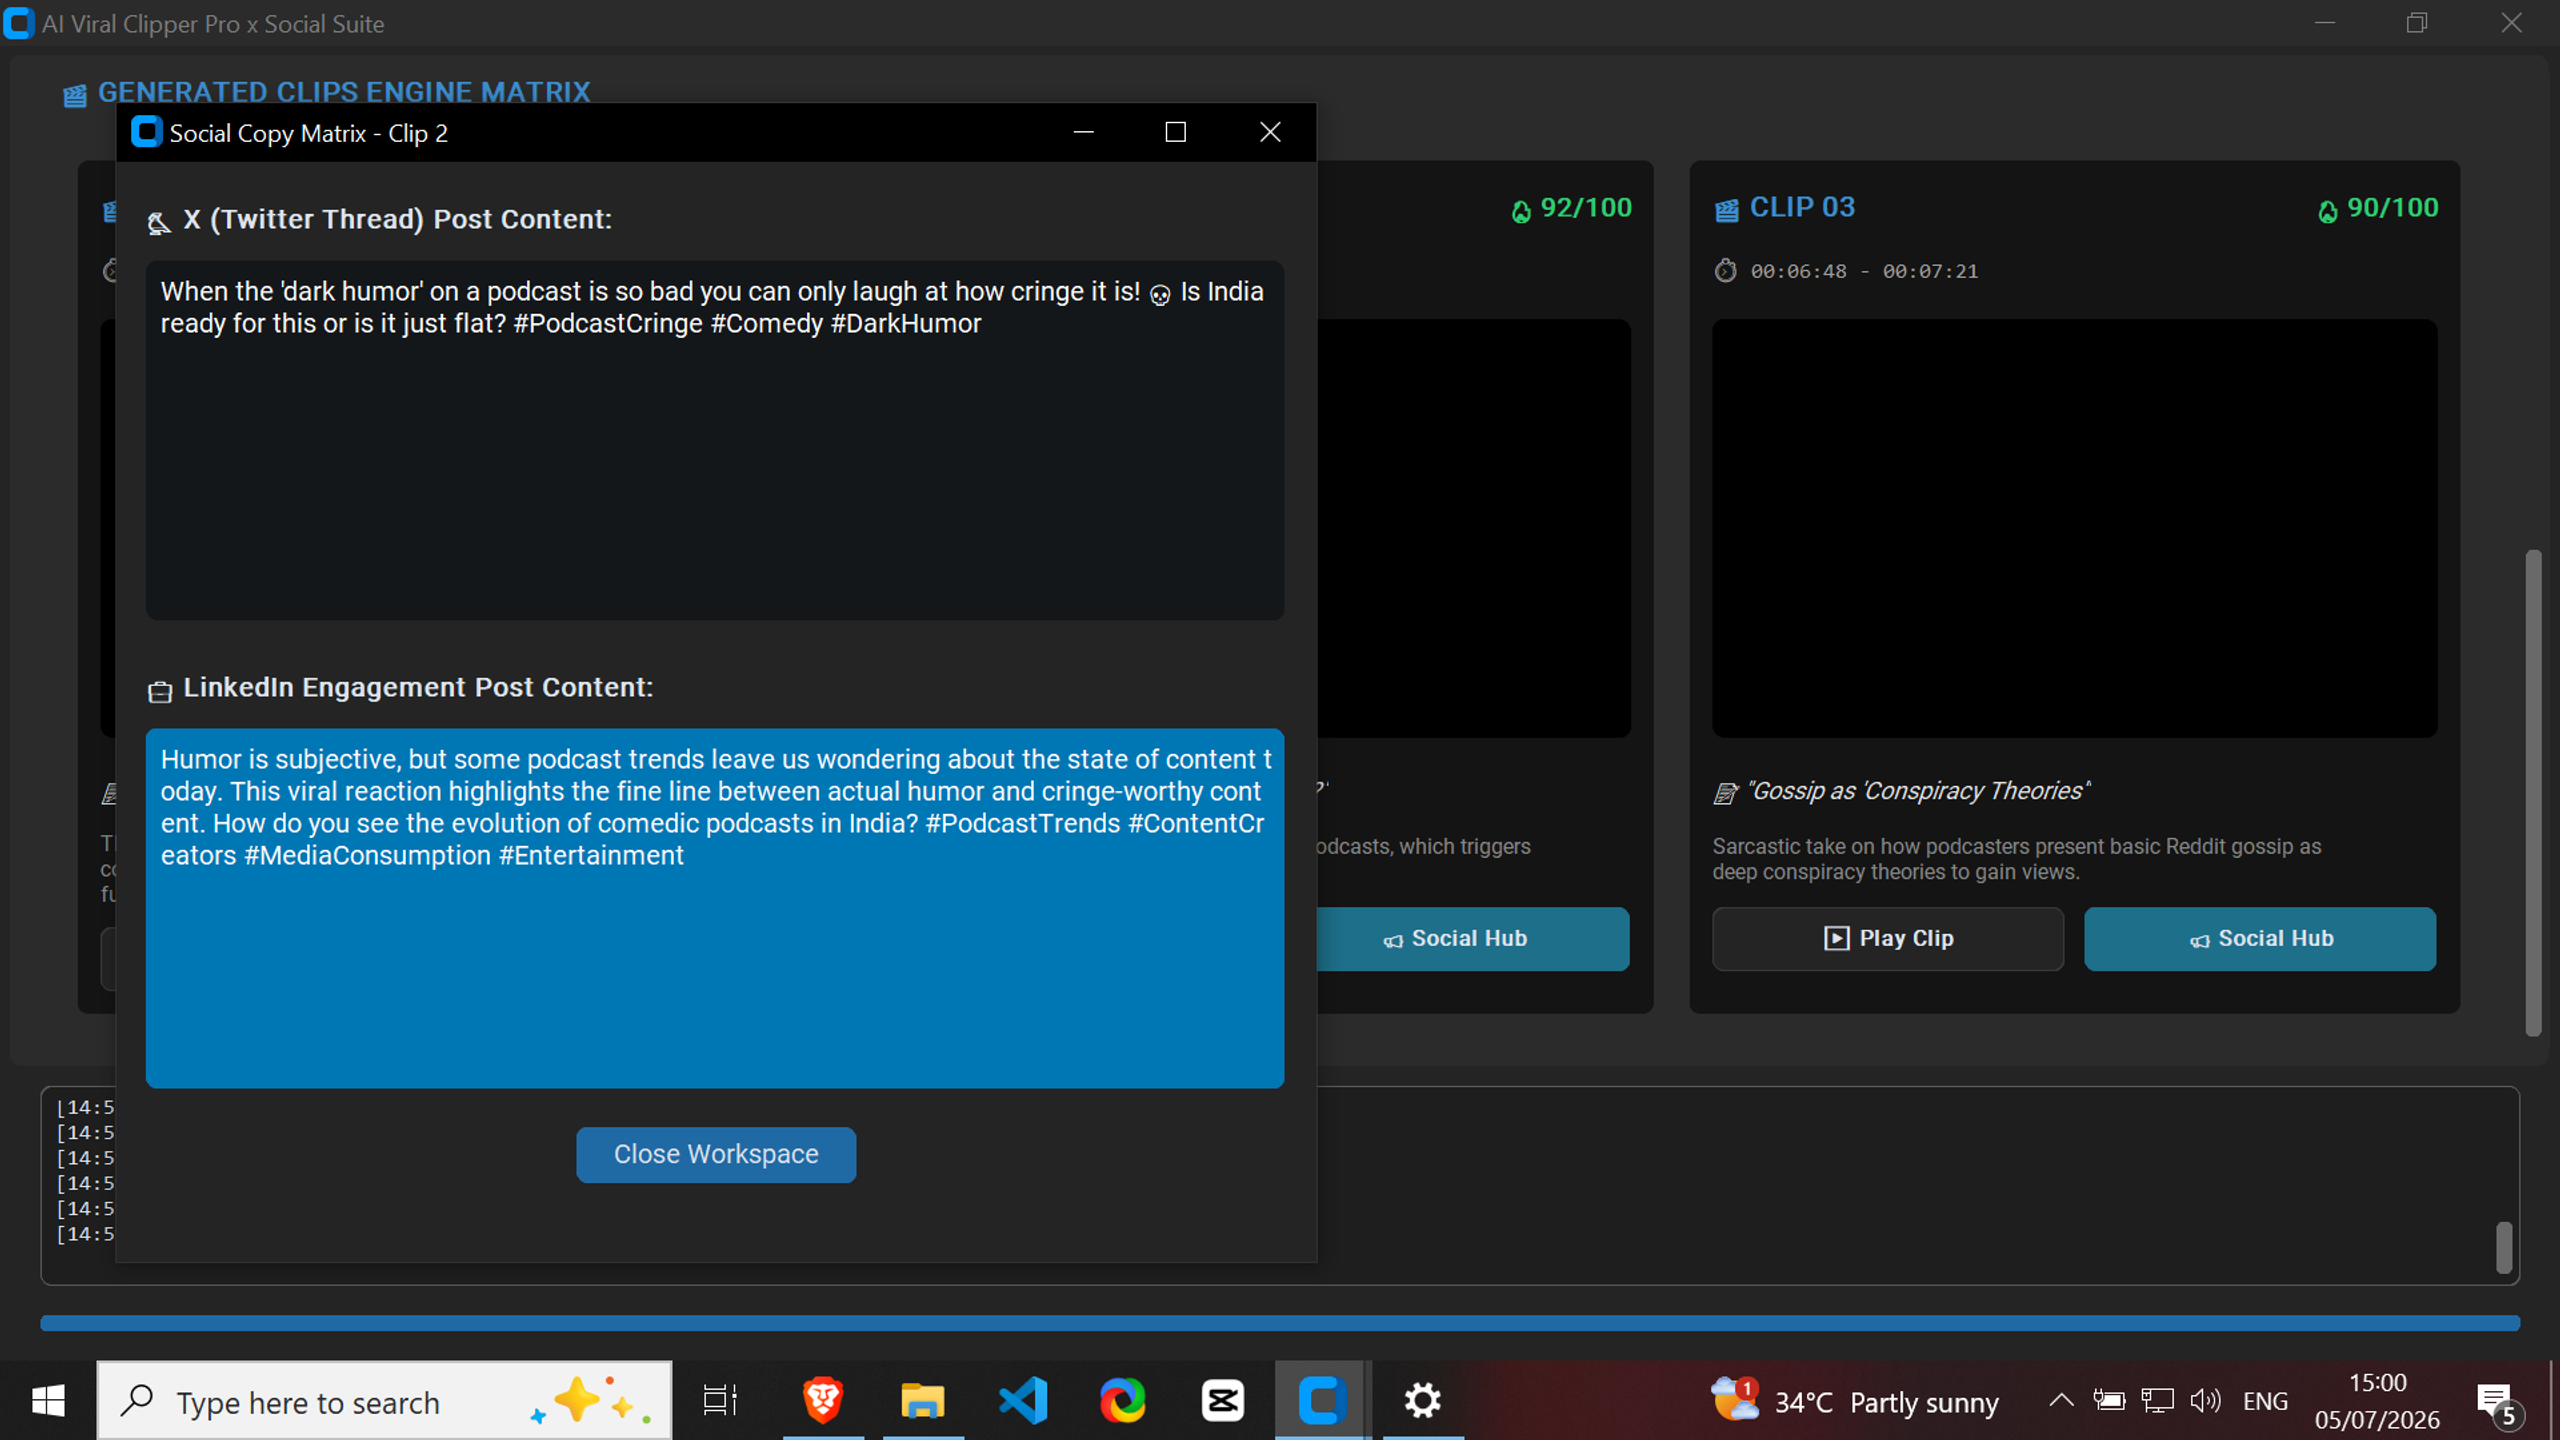This screenshot has height=1440, width=2560.
Task: Open CapCut from the taskbar
Action: 1223,1401
